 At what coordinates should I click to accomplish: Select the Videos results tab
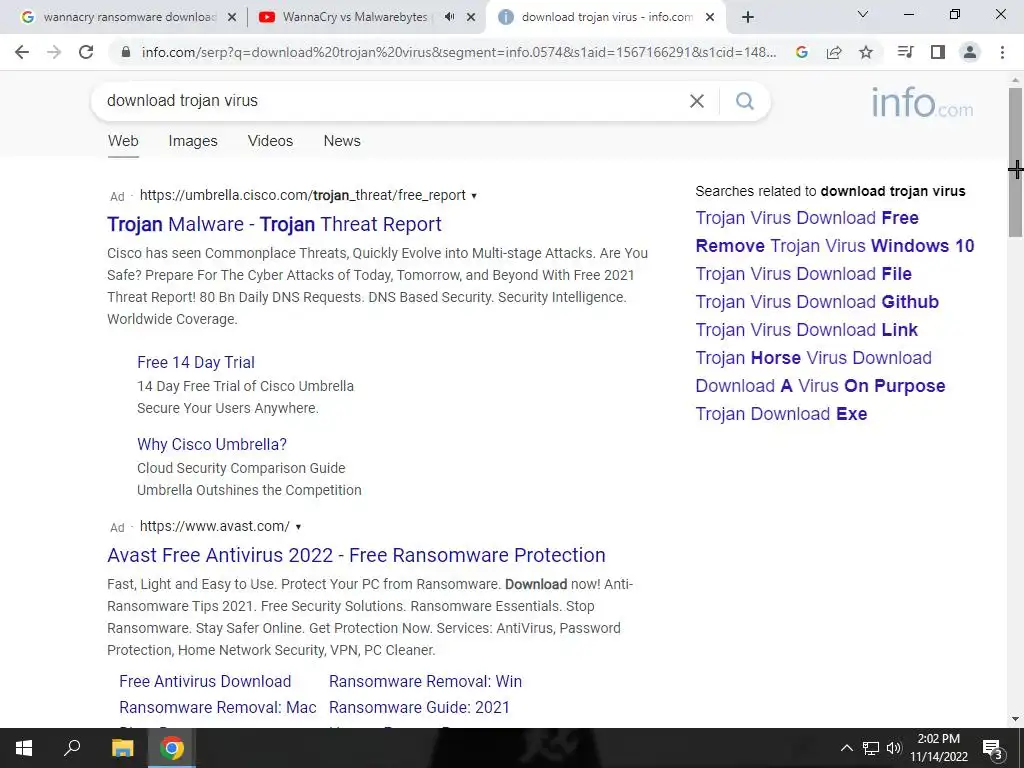tap(270, 140)
